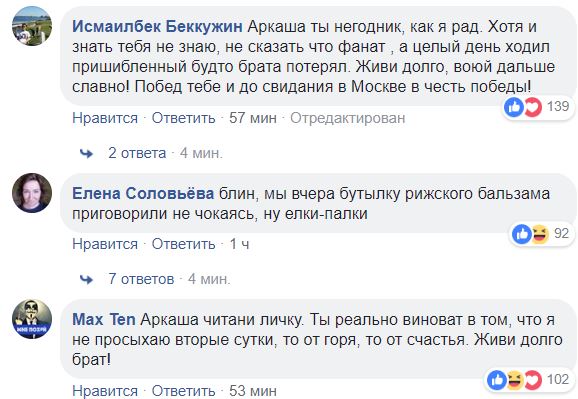Reply to Елена's comment via 'Ответить'
The image size is (578, 399).
(x=184, y=244)
